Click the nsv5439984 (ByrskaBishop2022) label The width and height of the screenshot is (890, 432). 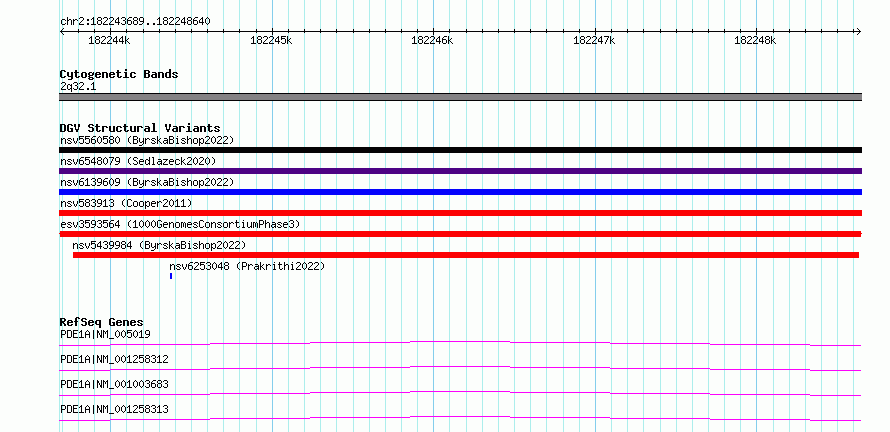(159, 245)
